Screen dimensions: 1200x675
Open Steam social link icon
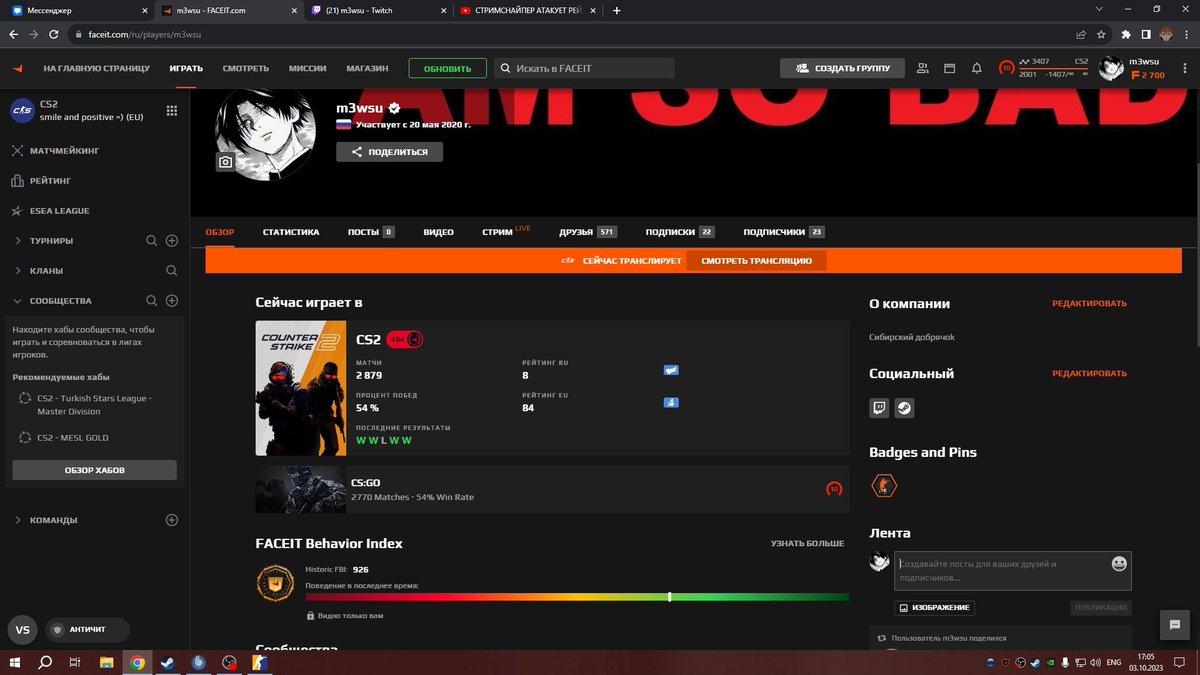(904, 408)
